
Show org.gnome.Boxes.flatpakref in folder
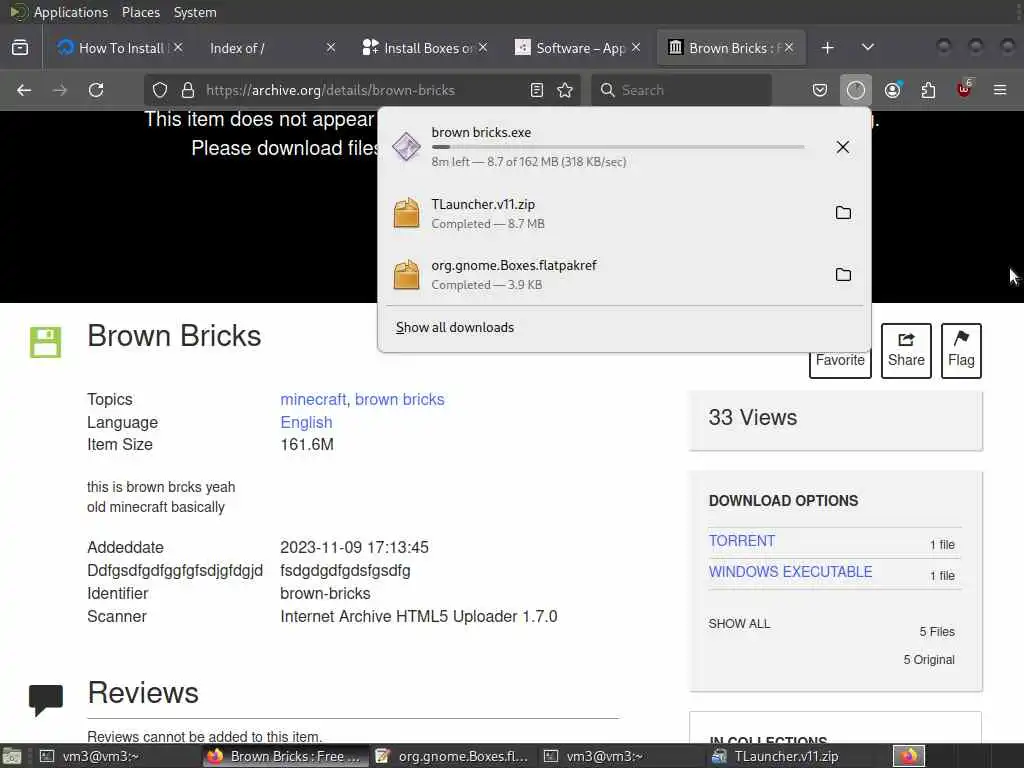pos(843,274)
